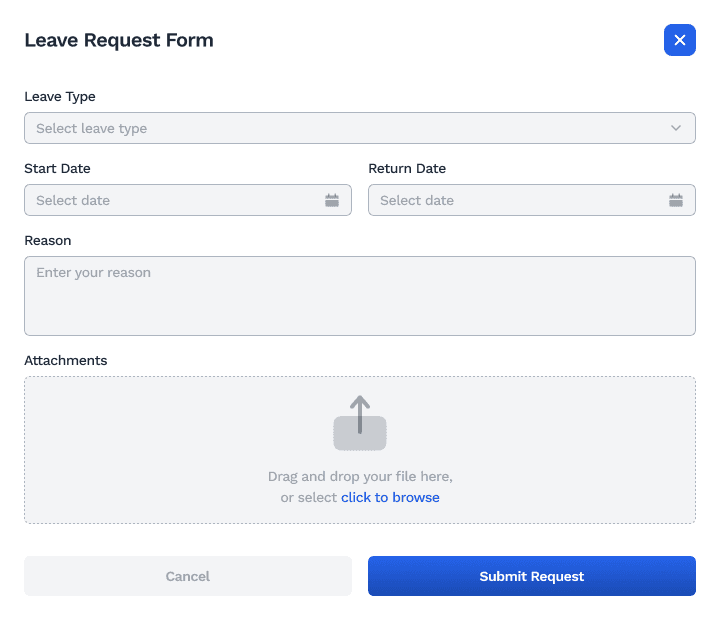
Task: Open the Select leave type combo box
Action: click(340, 128)
